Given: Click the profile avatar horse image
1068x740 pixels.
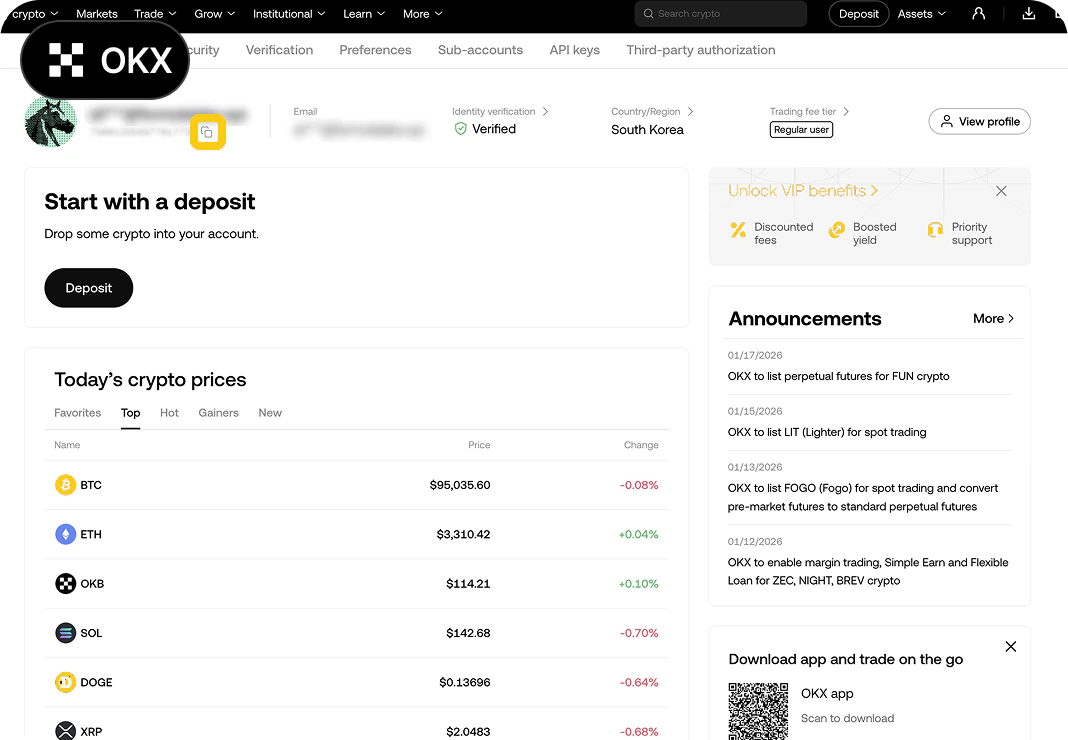Looking at the screenshot, I should [50, 121].
